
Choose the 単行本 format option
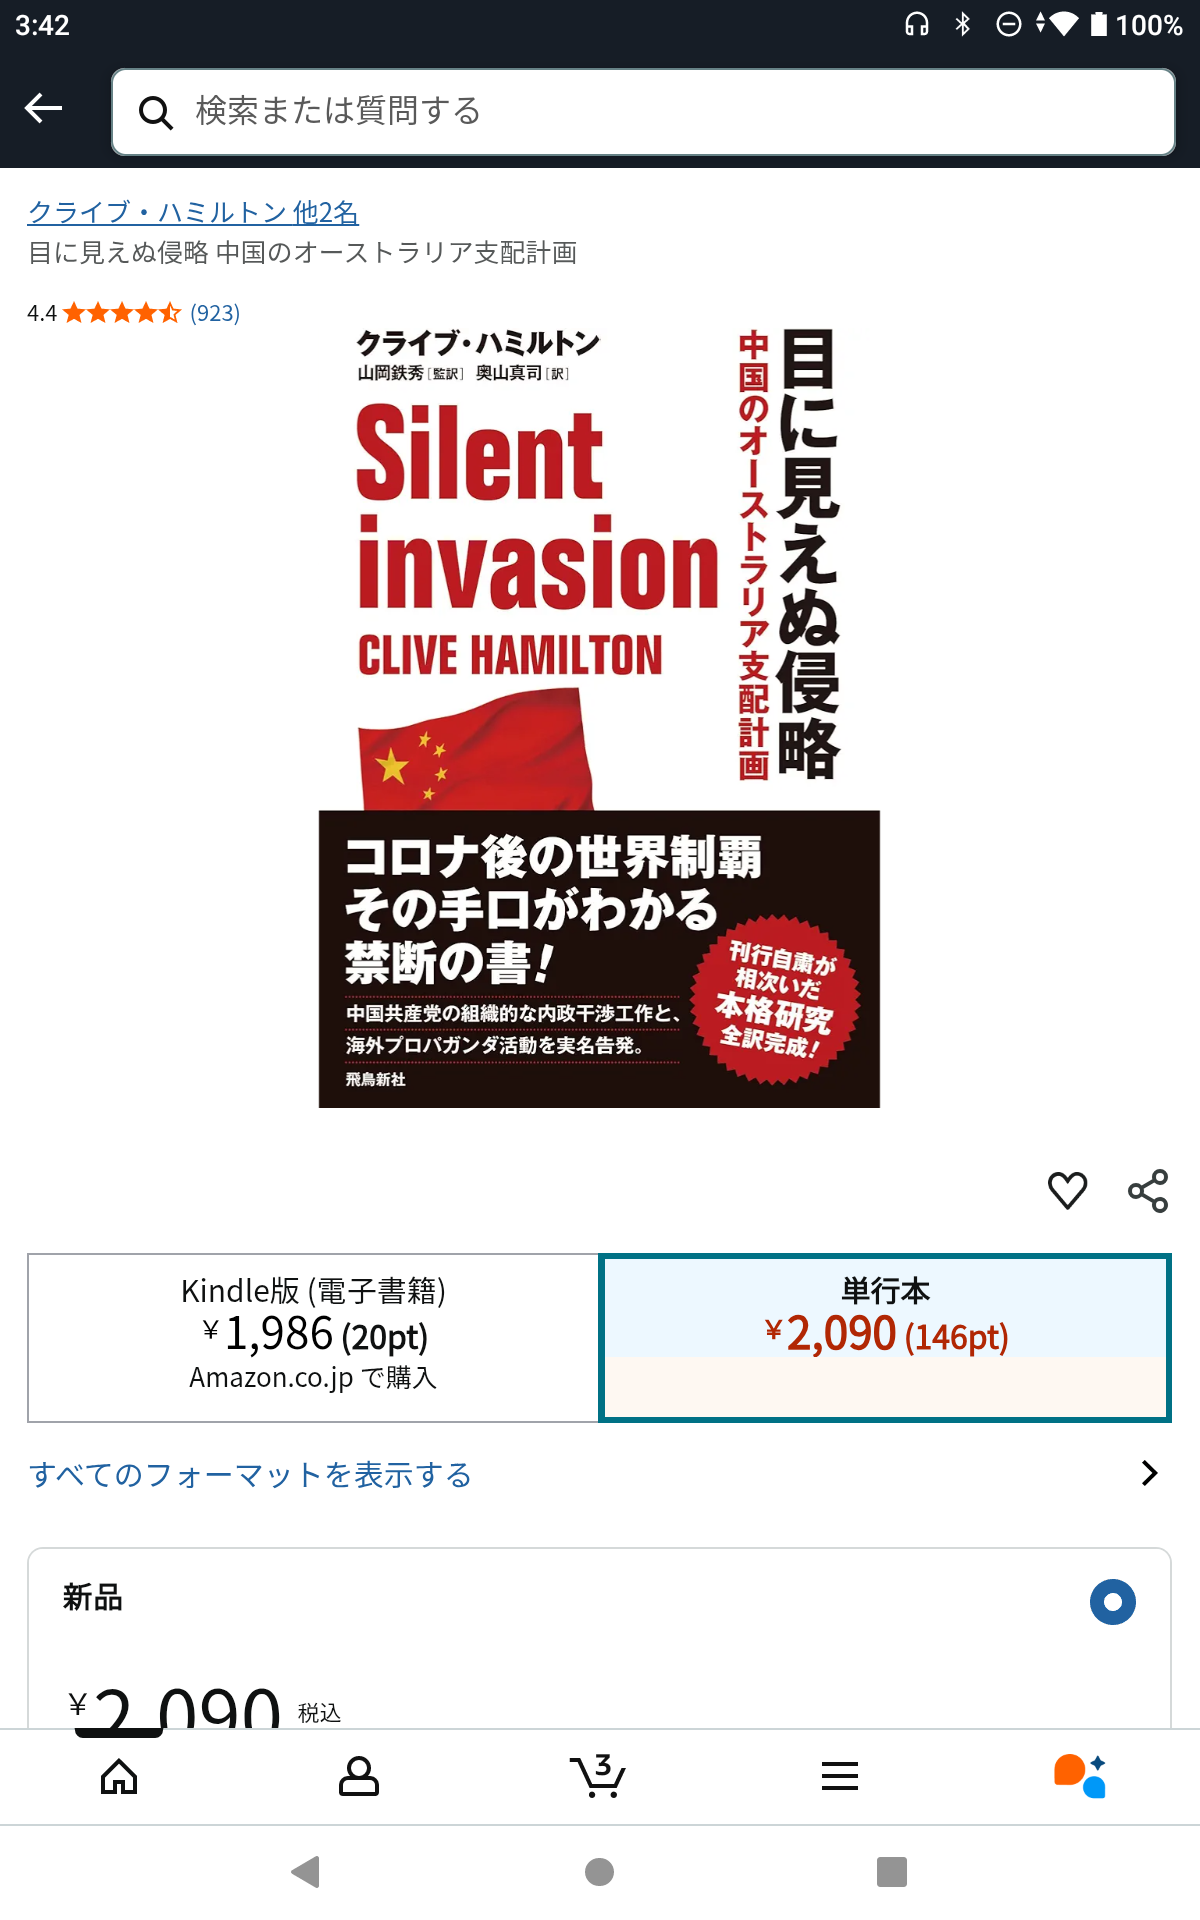(x=885, y=1337)
